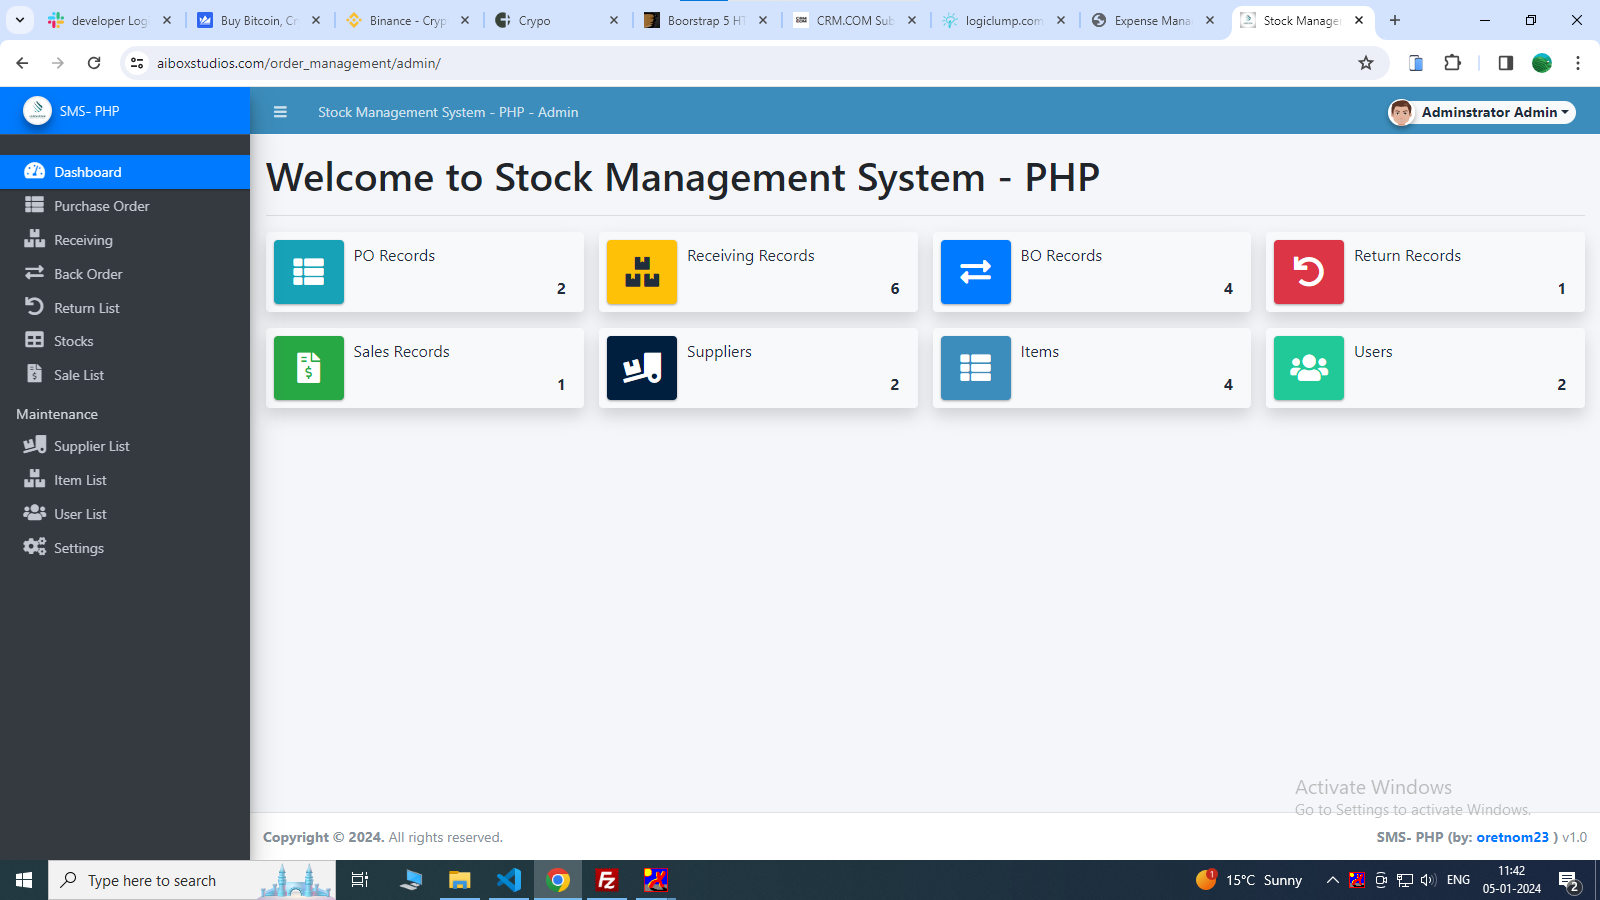Click the Sales Records green invoice icon
Screen dimensions: 1600x900
(x=309, y=368)
